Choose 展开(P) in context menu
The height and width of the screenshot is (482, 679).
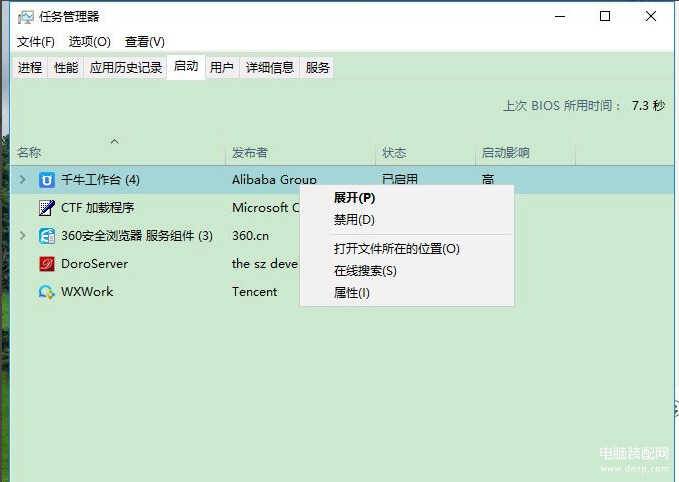coord(407,198)
